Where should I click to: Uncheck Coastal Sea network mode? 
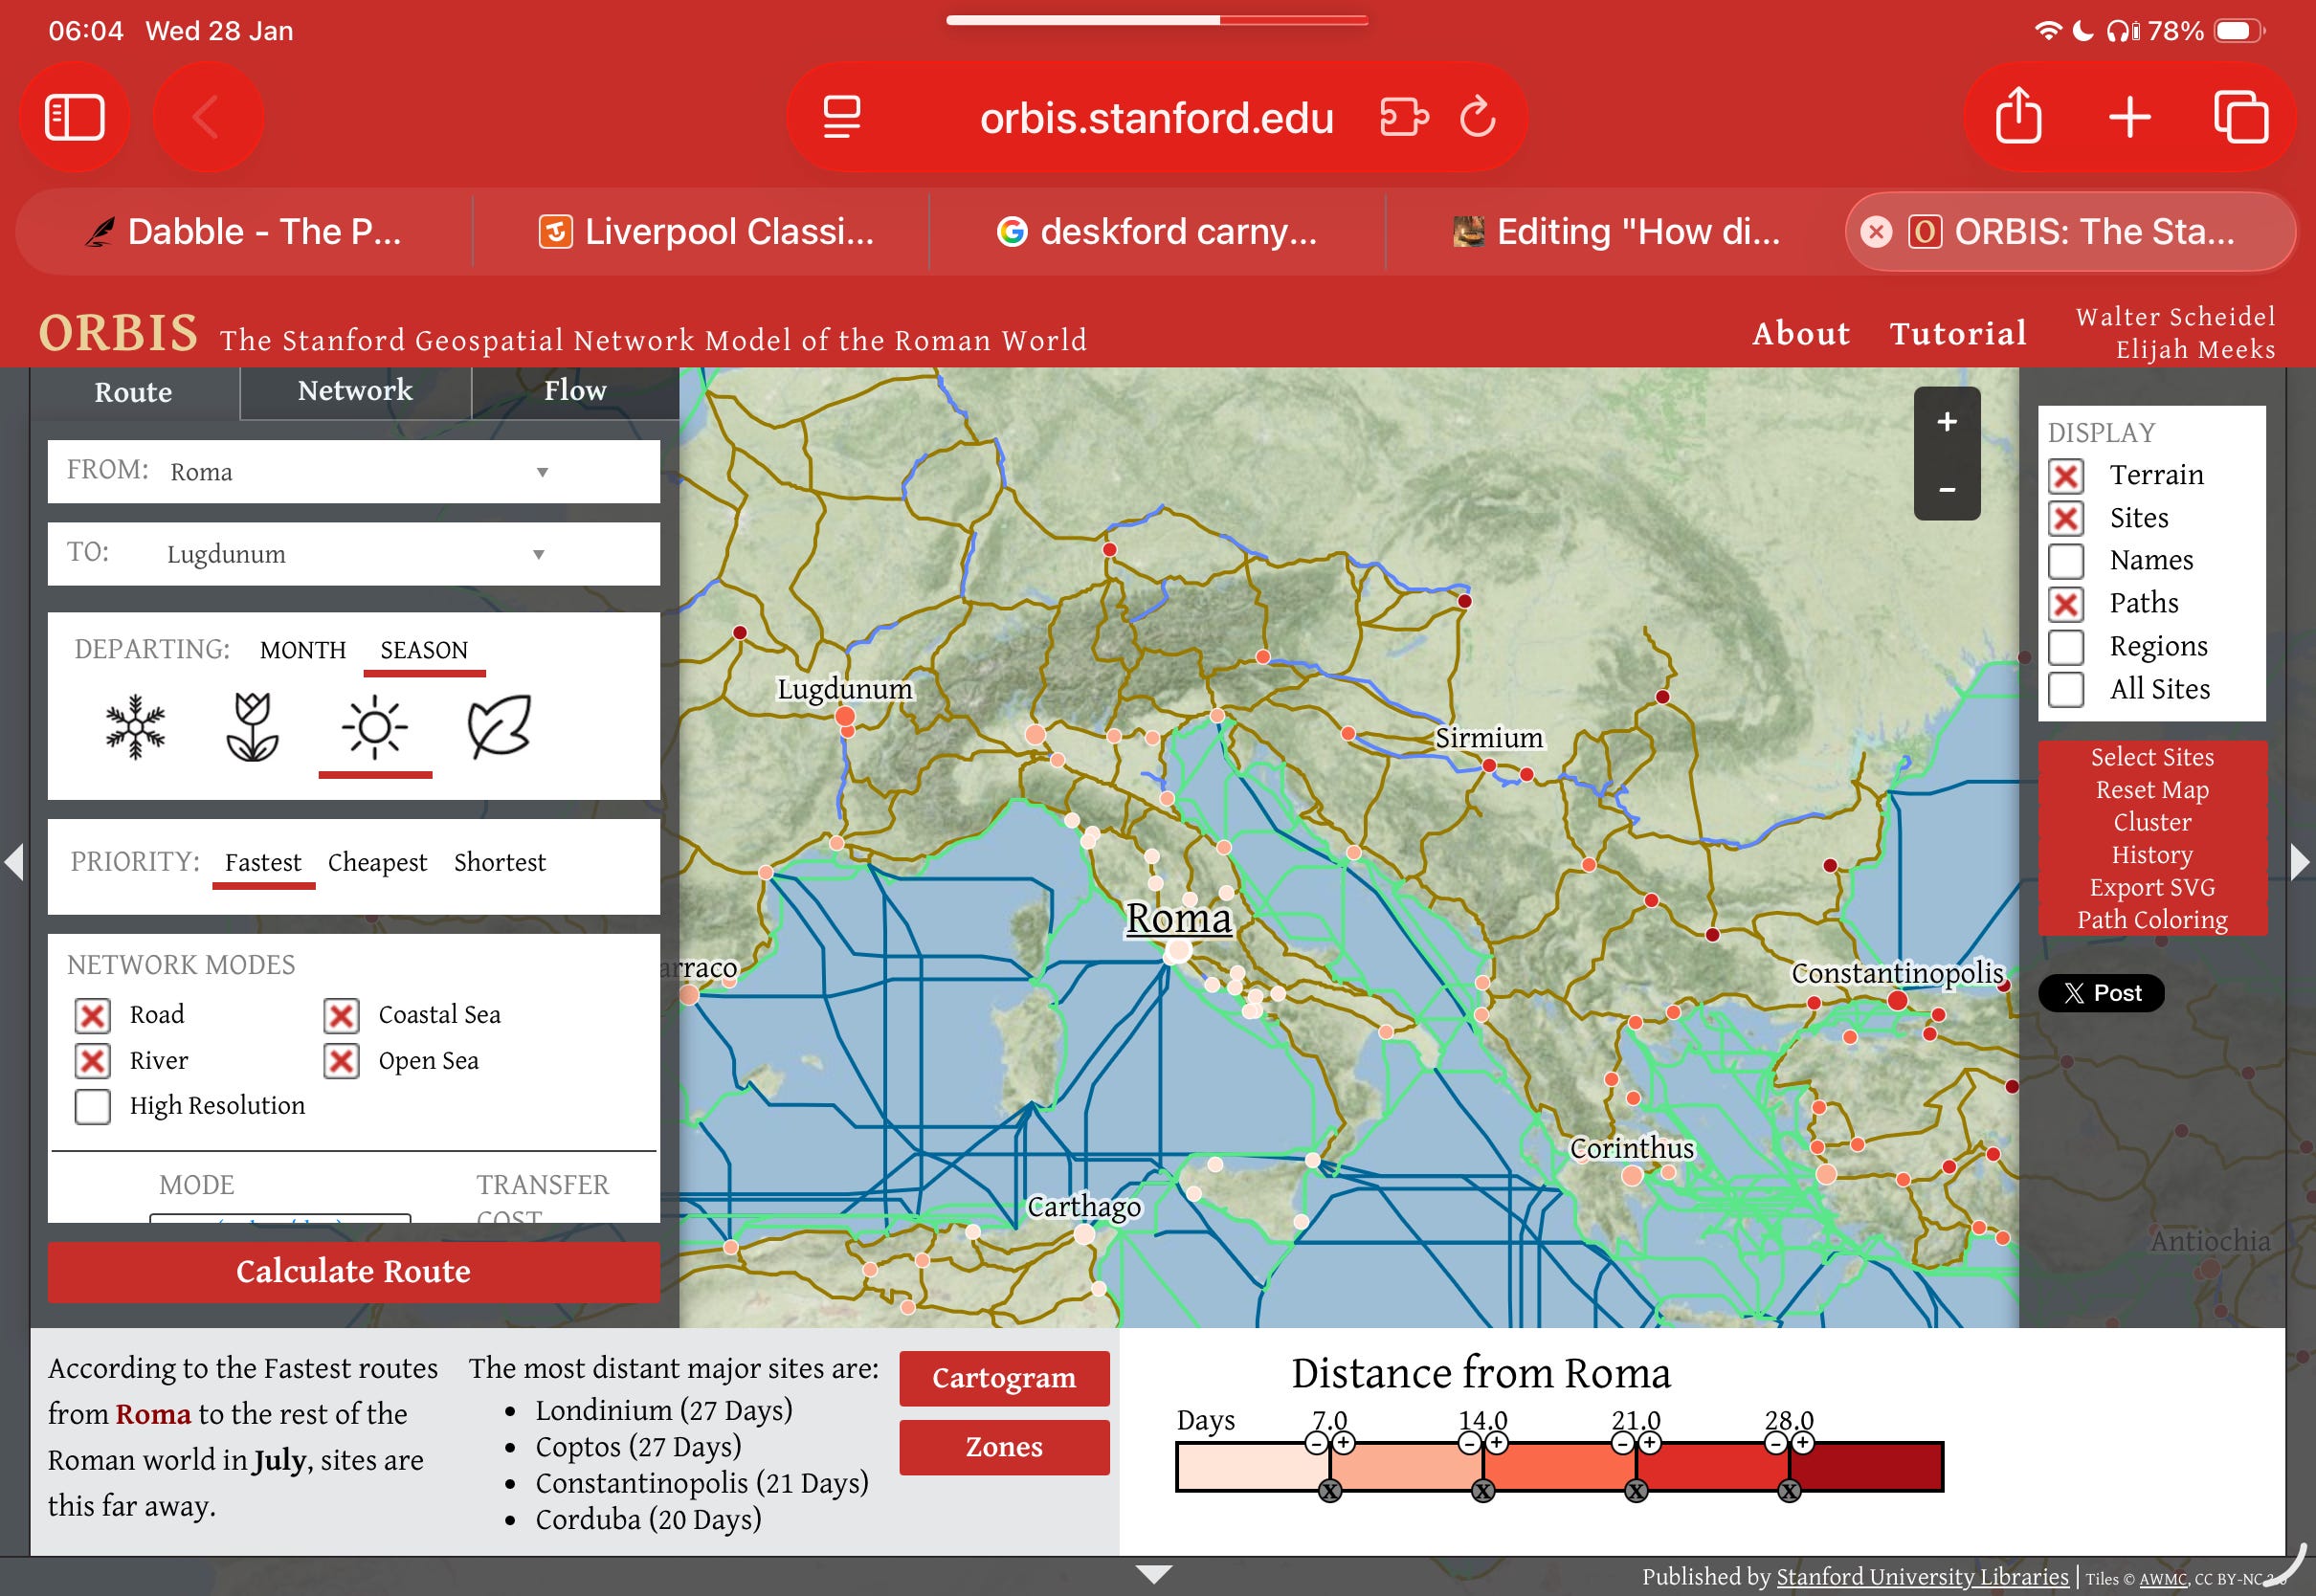pyautogui.click(x=341, y=1016)
